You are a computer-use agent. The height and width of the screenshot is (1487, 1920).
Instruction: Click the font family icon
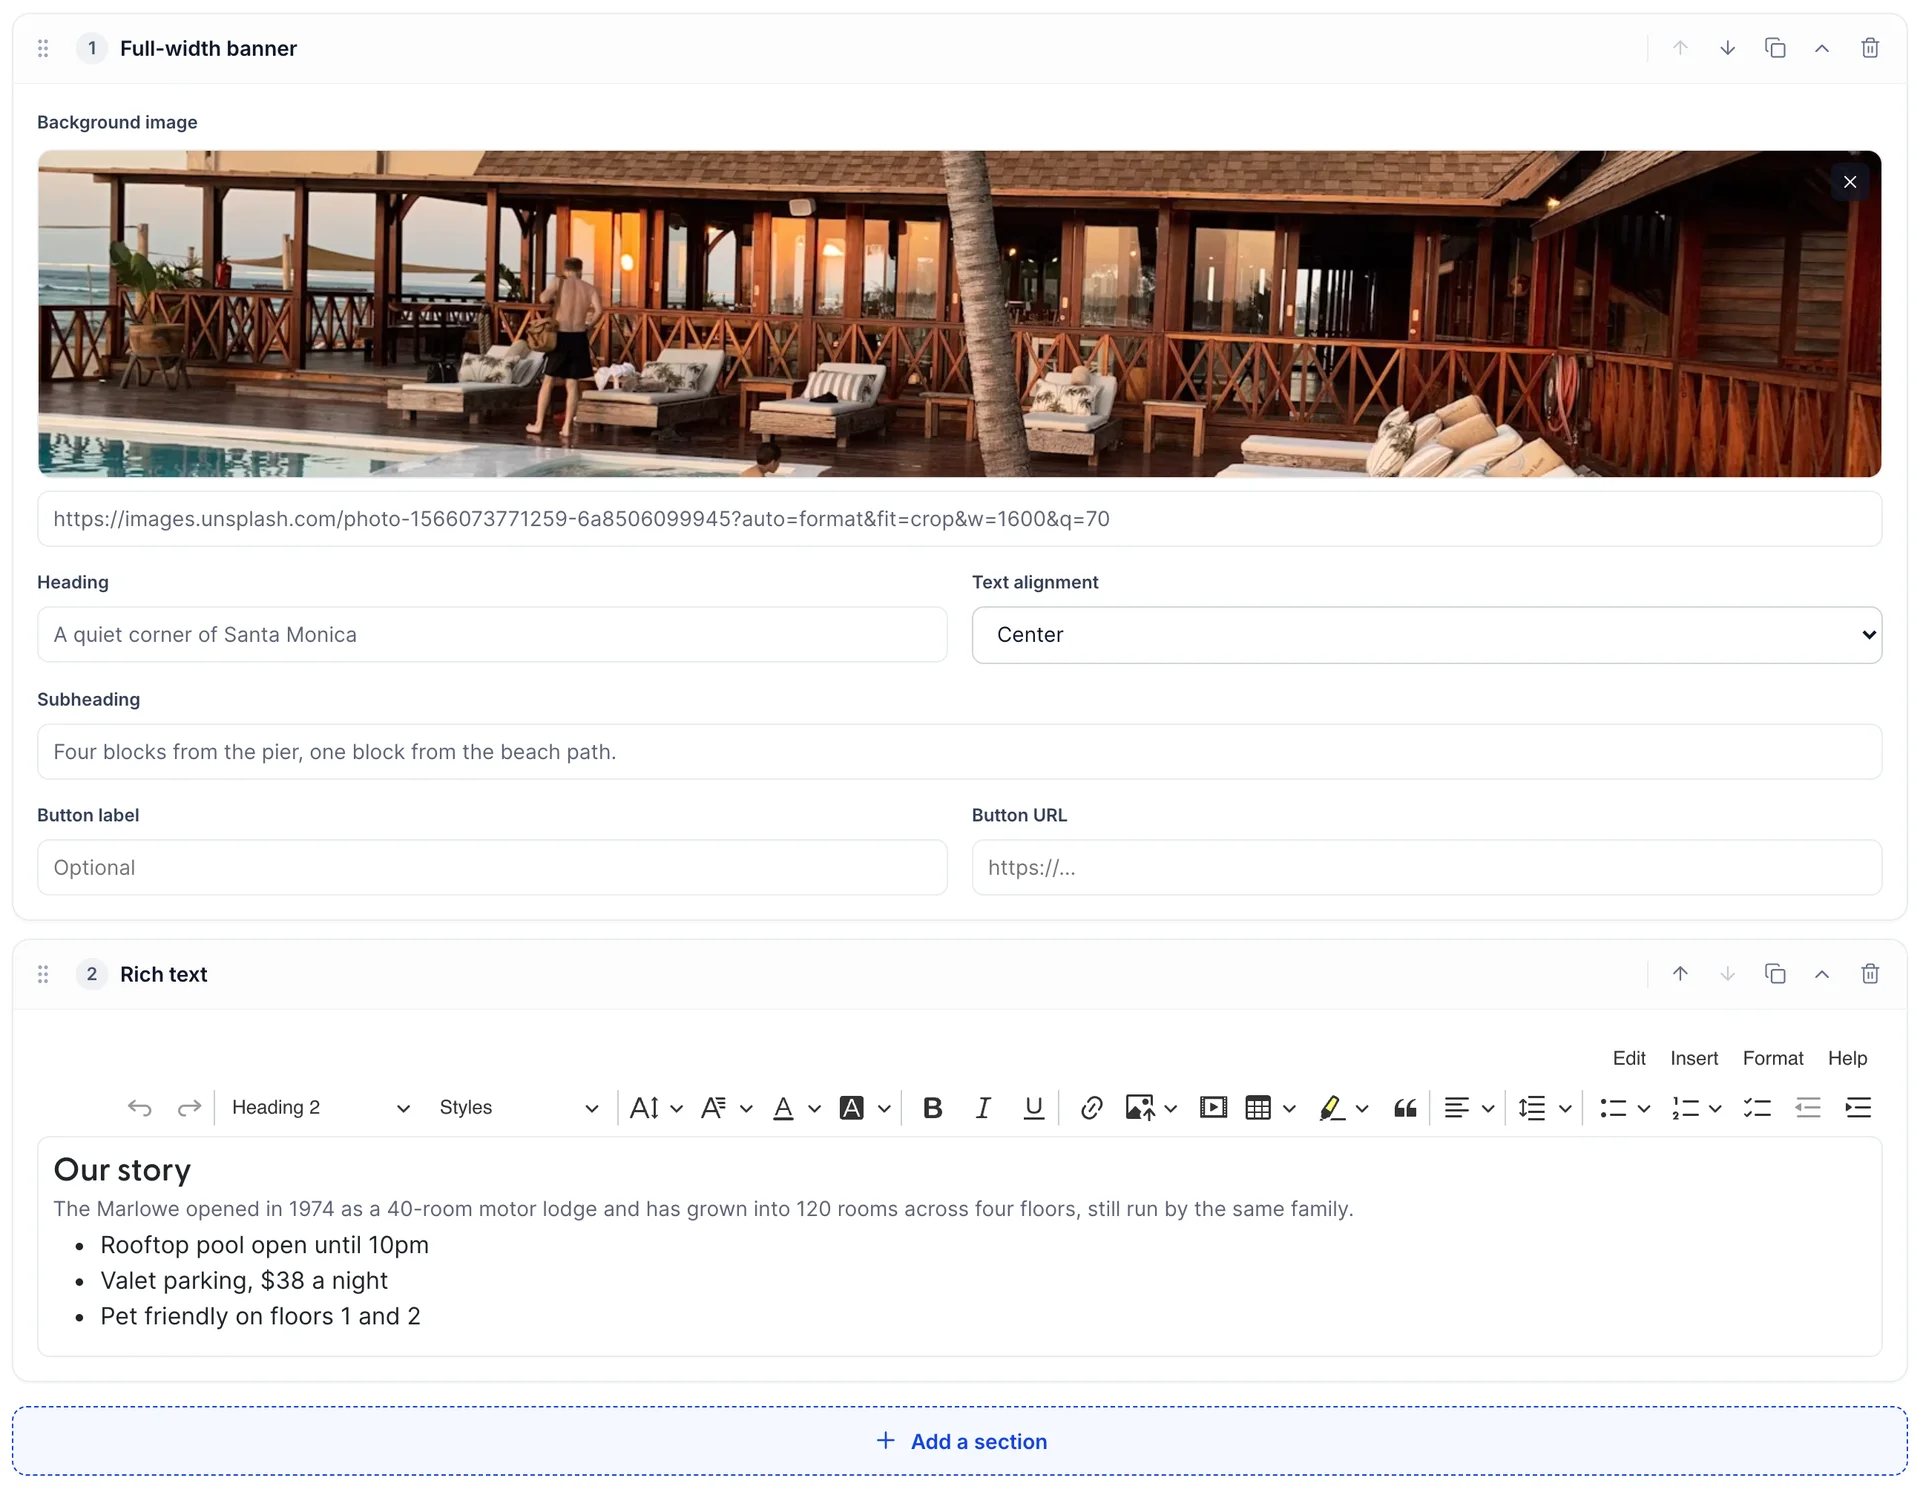click(714, 1107)
